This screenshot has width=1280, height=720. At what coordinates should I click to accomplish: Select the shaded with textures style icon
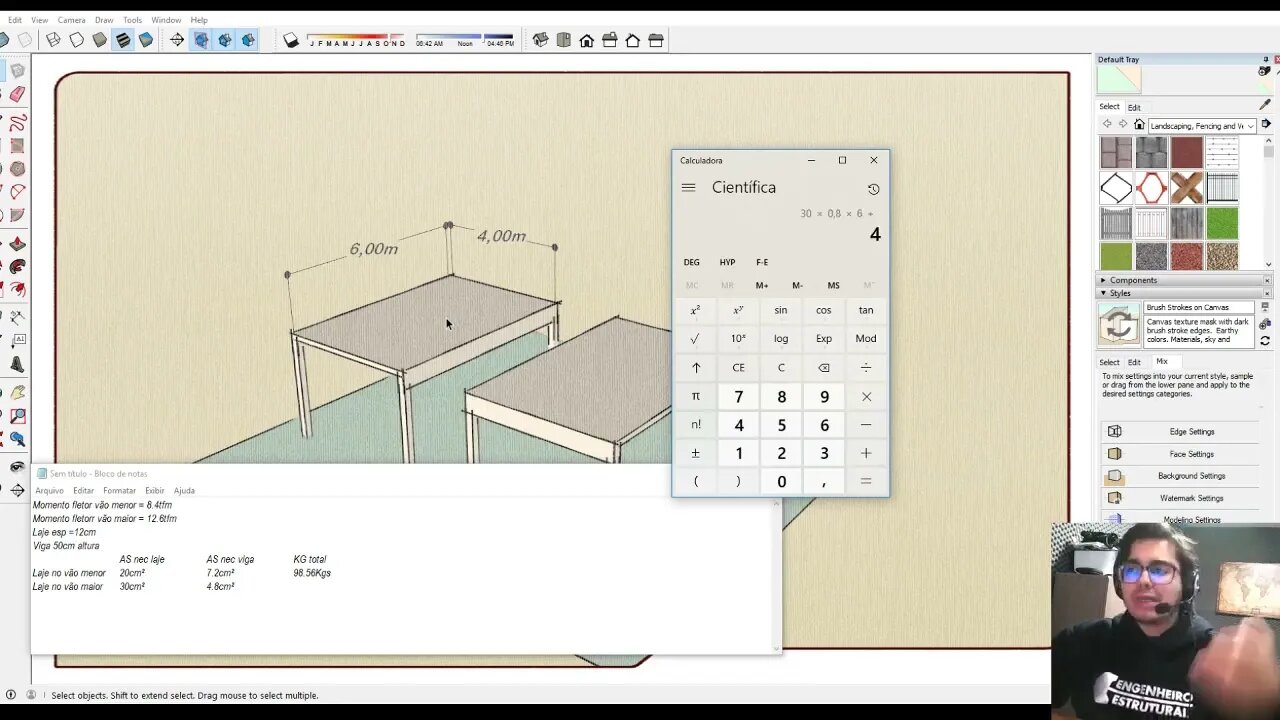123,40
